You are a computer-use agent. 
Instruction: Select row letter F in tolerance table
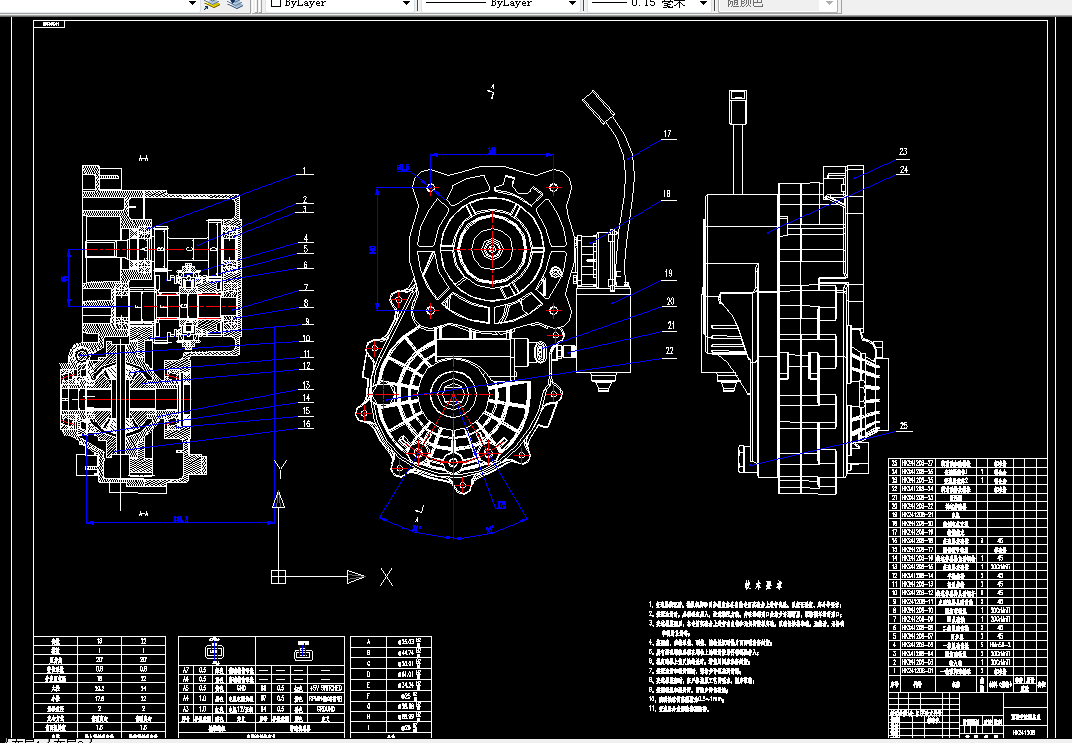(x=368, y=695)
